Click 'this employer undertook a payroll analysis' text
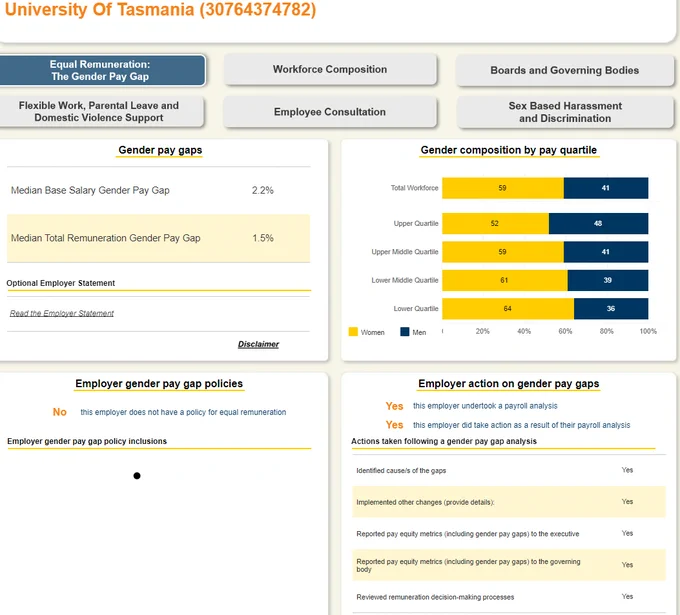 (485, 406)
